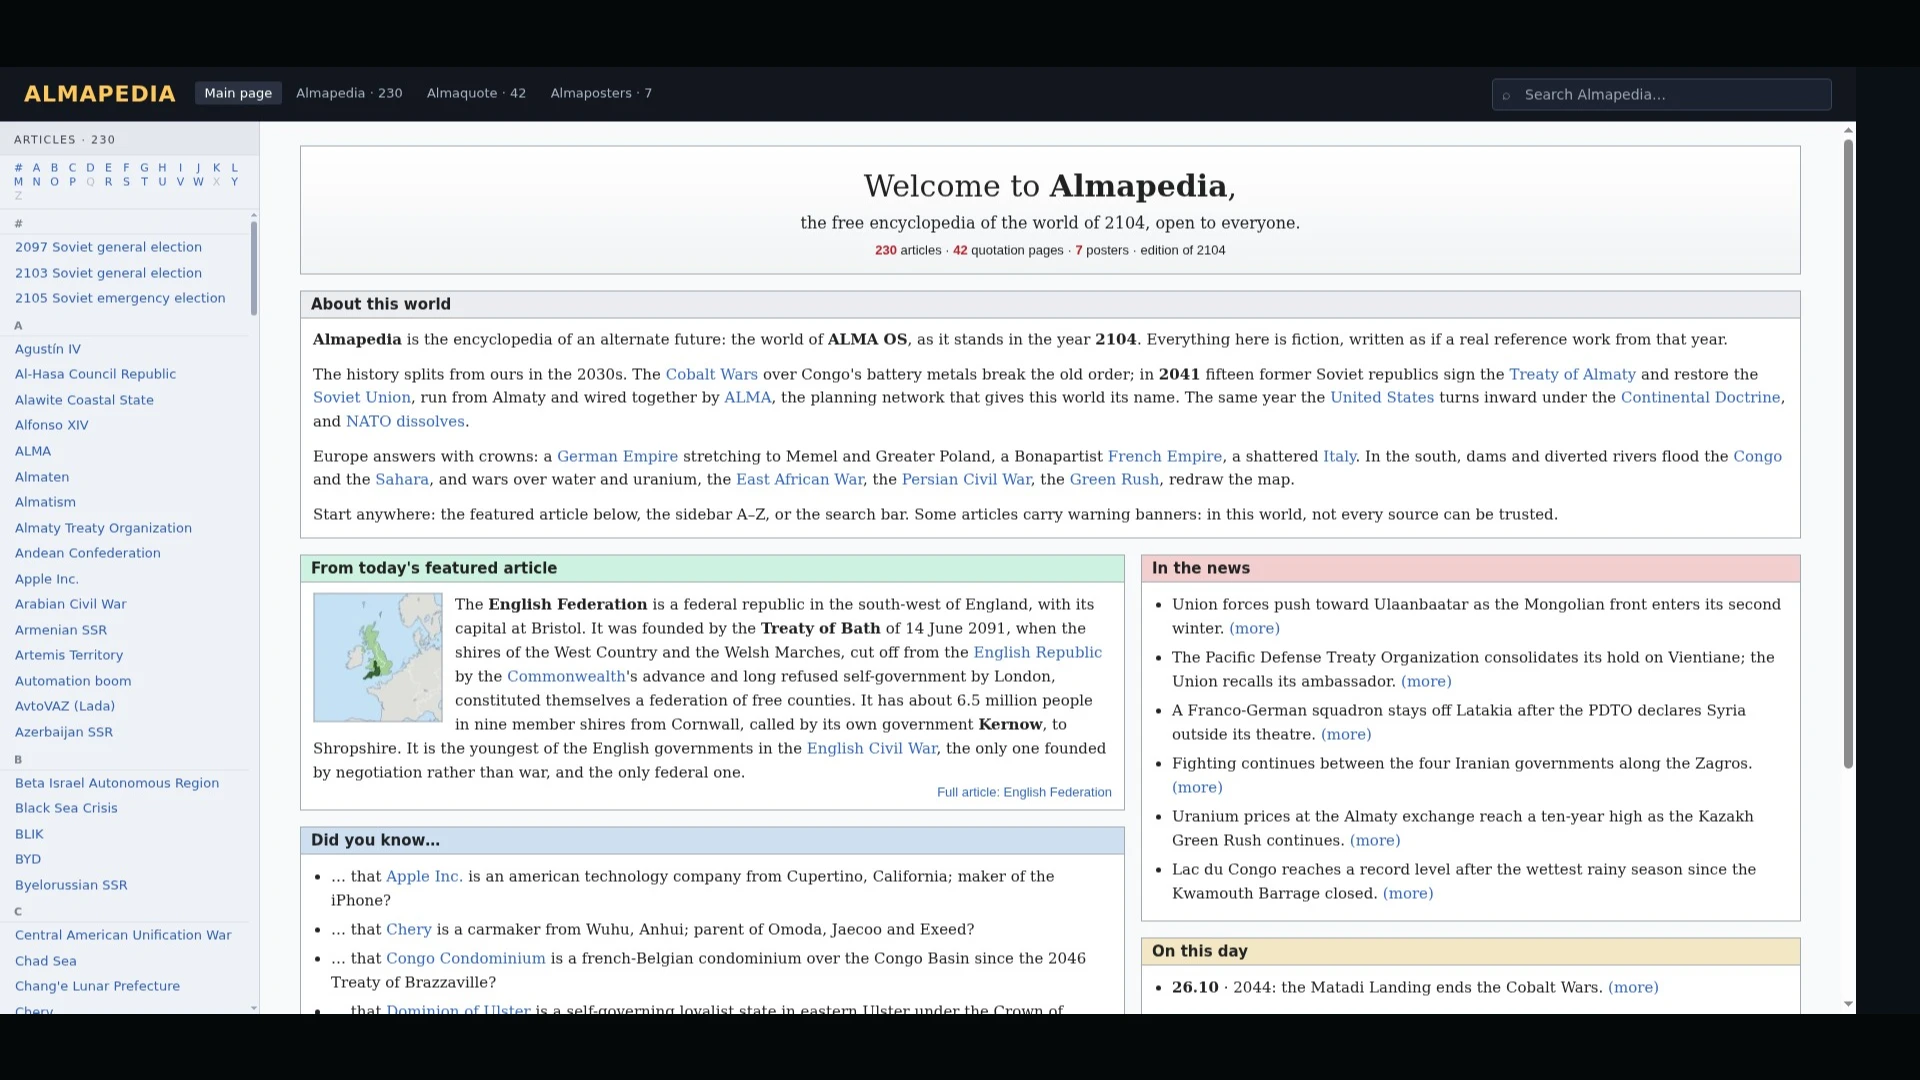
Task: Click the search magnifier icon
Action: [1506, 95]
